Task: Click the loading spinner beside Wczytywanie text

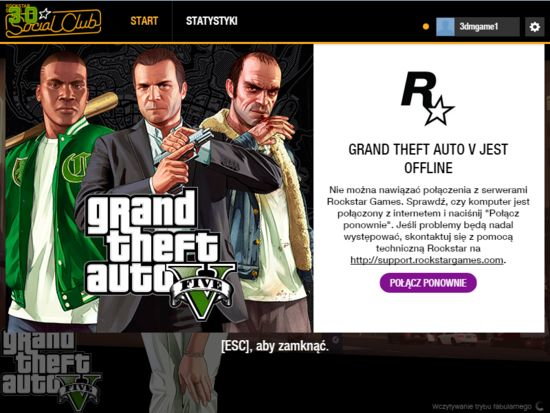Action: point(541,406)
